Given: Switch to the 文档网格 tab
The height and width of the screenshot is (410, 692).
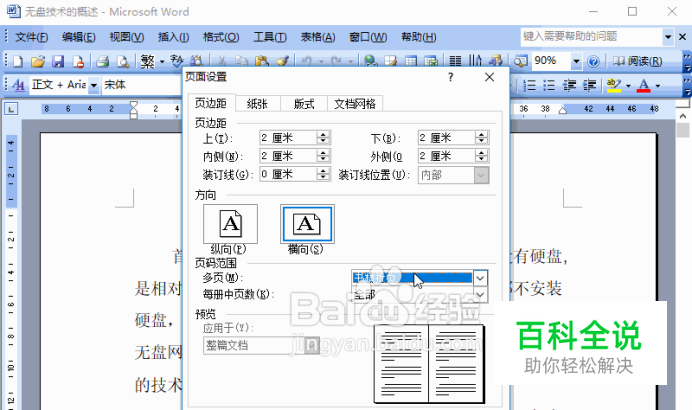Looking at the screenshot, I should 355,104.
